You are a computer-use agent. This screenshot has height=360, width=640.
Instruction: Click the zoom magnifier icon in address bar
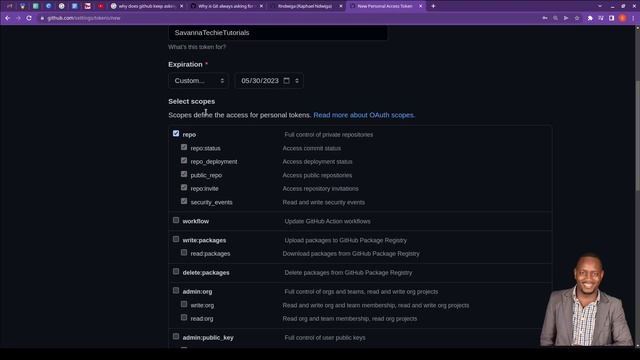(x=556, y=18)
